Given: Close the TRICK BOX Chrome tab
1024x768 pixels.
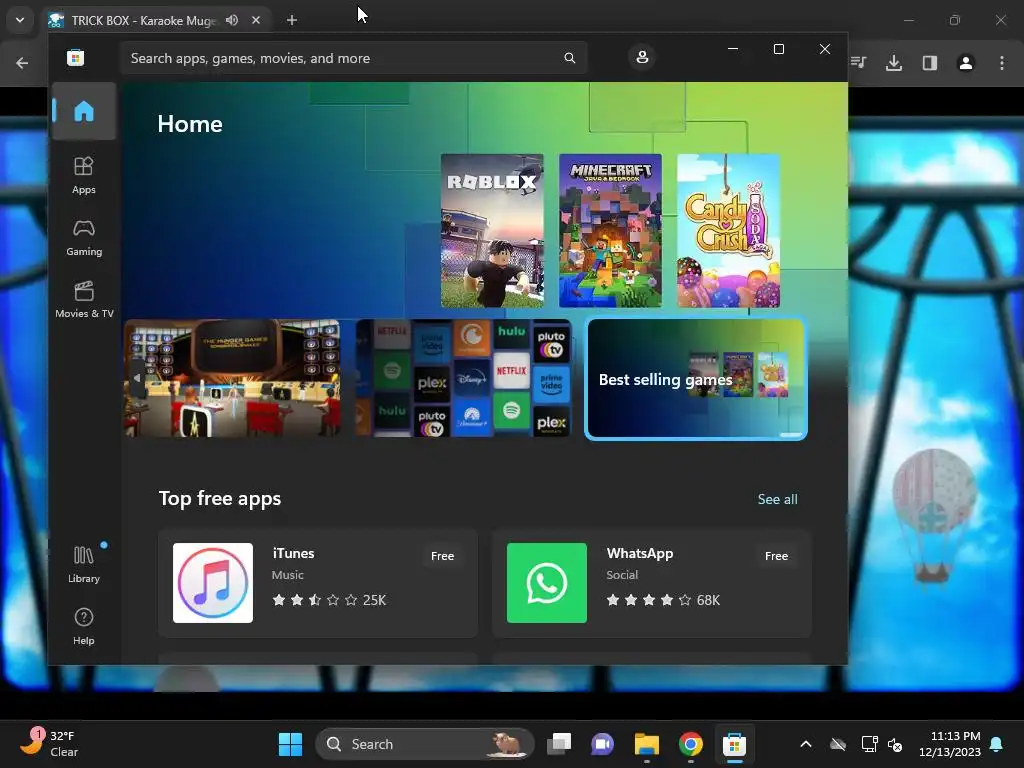Looking at the screenshot, I should (256, 20).
